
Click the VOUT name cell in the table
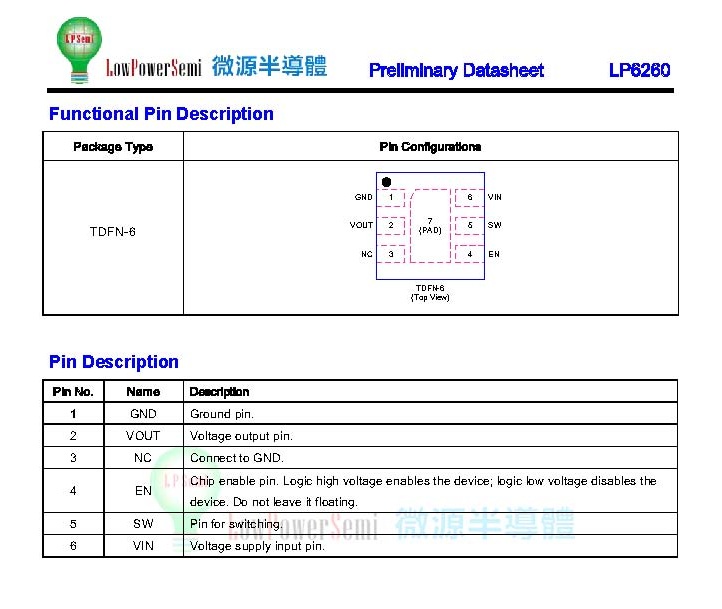coord(143,436)
